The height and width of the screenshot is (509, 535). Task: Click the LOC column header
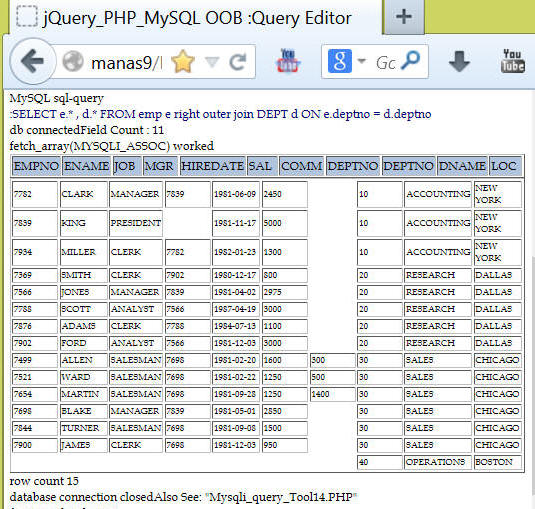[505, 166]
